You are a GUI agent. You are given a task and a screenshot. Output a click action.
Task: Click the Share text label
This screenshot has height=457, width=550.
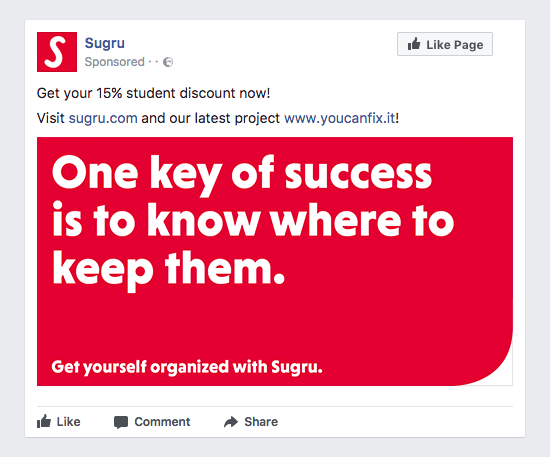(261, 422)
